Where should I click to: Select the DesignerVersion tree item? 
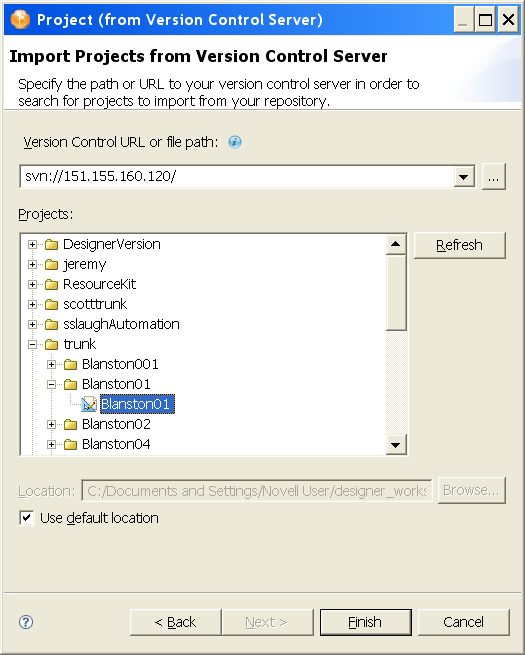click(x=112, y=244)
